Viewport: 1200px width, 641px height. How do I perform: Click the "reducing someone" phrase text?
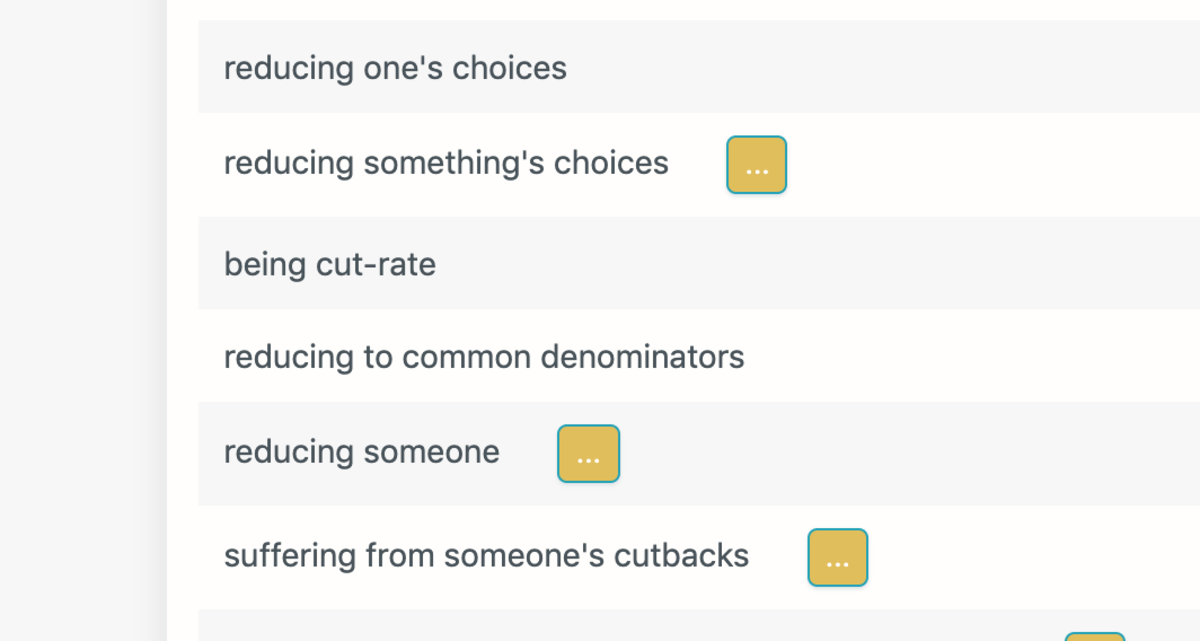click(x=361, y=452)
